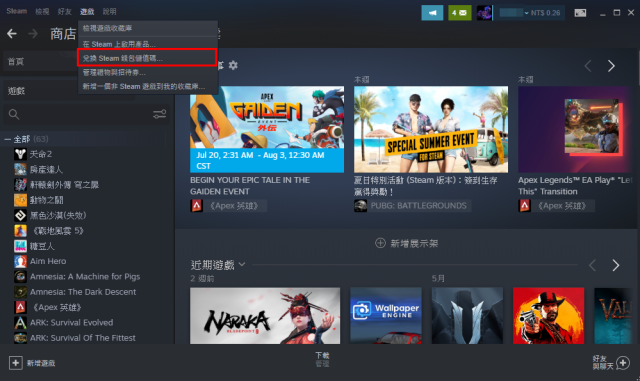Click the 糖豆人 game icon
Screen dimensions: 640x381
coord(20,246)
